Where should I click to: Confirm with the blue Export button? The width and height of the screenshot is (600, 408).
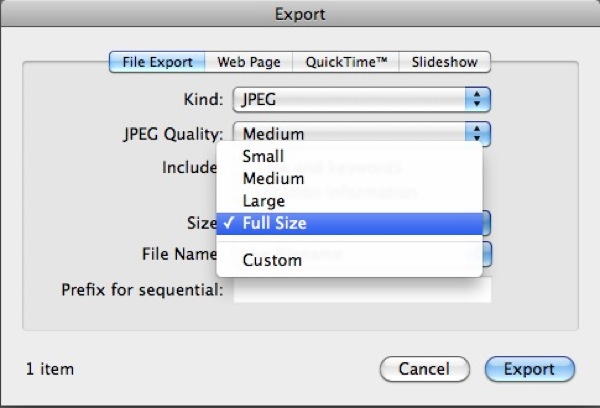[530, 369]
